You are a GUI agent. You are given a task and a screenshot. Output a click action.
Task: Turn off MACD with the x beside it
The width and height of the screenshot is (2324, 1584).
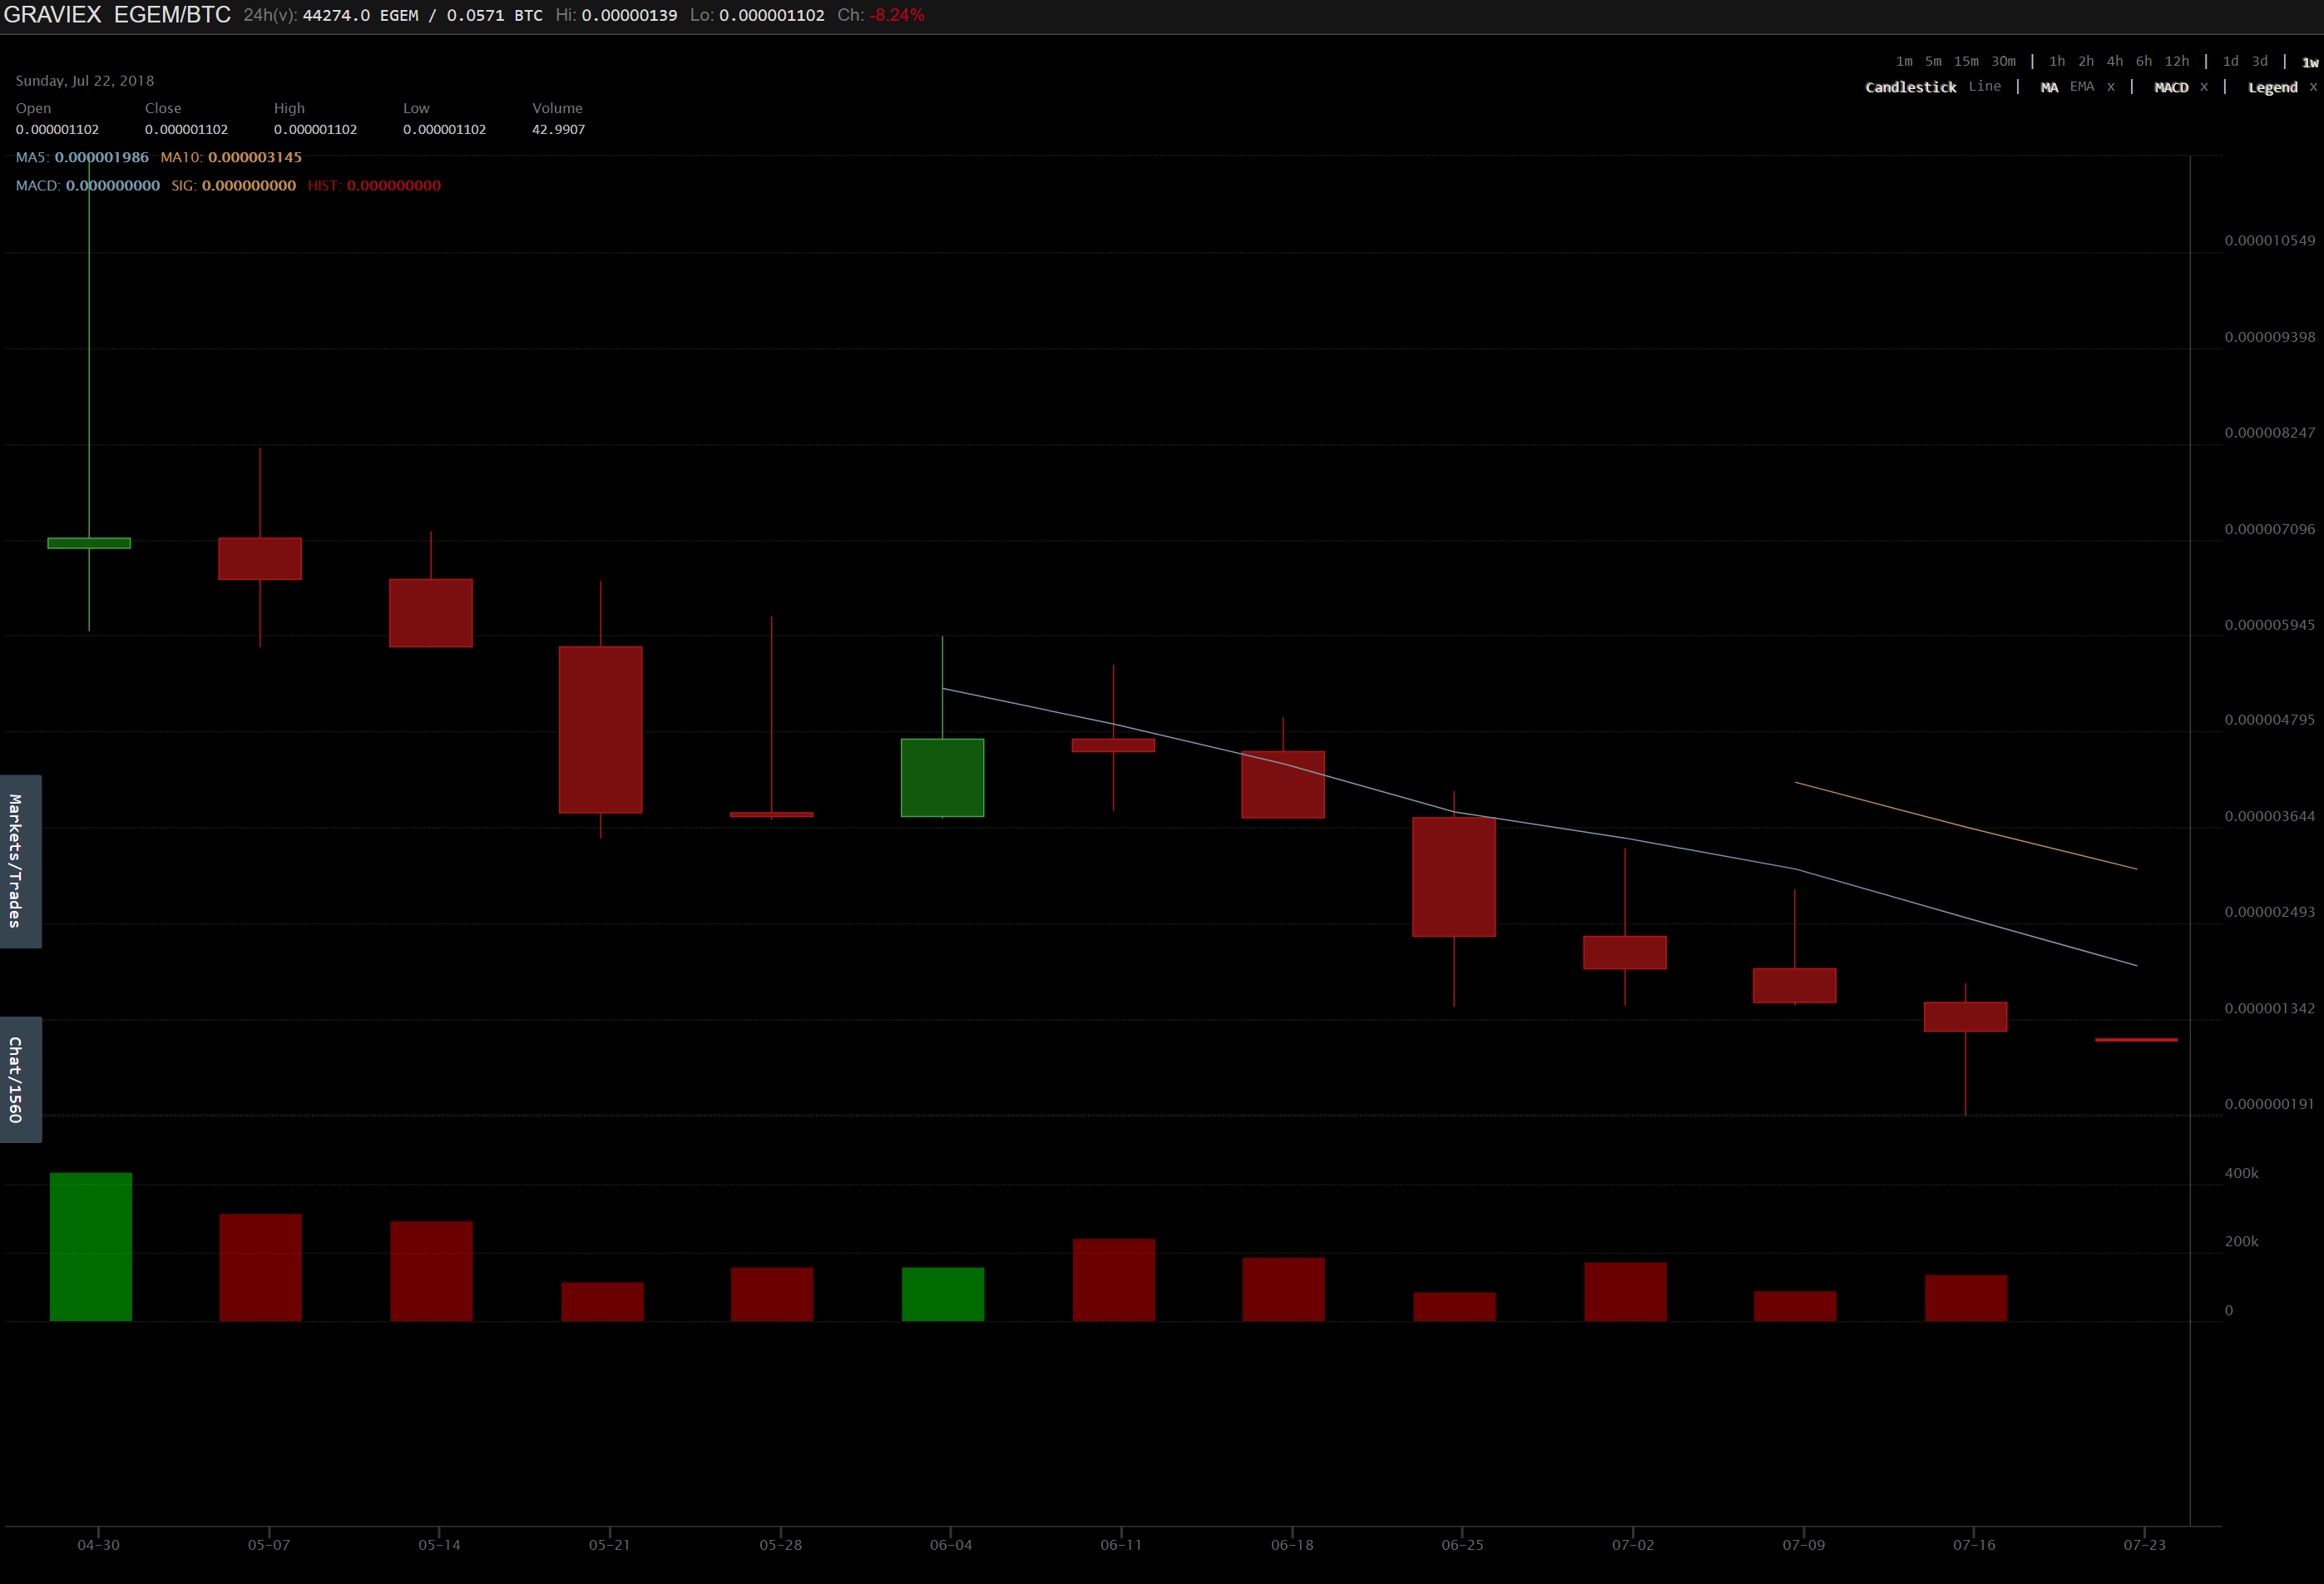(2204, 87)
